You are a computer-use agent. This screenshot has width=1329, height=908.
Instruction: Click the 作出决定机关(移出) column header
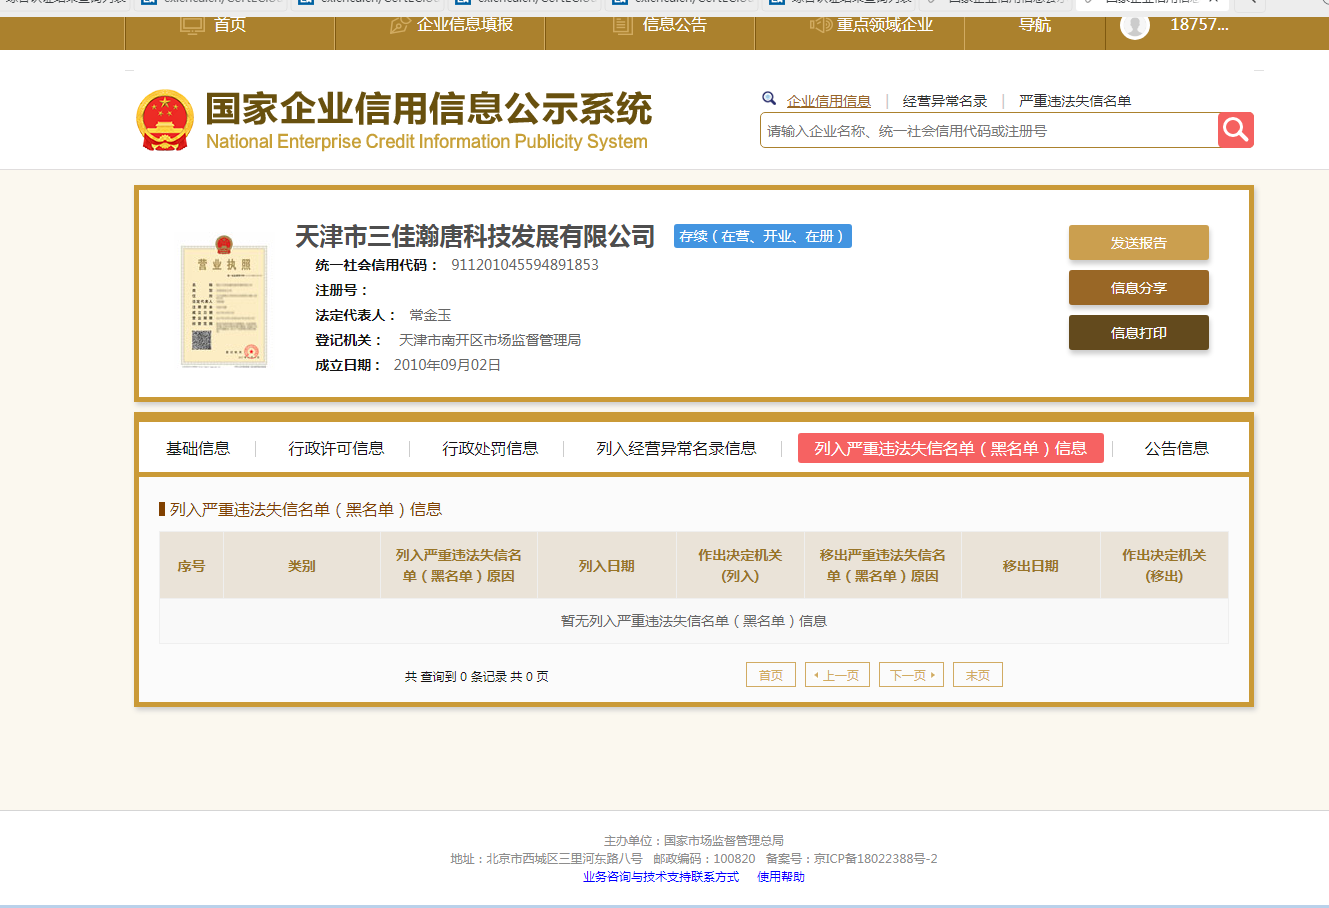point(1164,566)
